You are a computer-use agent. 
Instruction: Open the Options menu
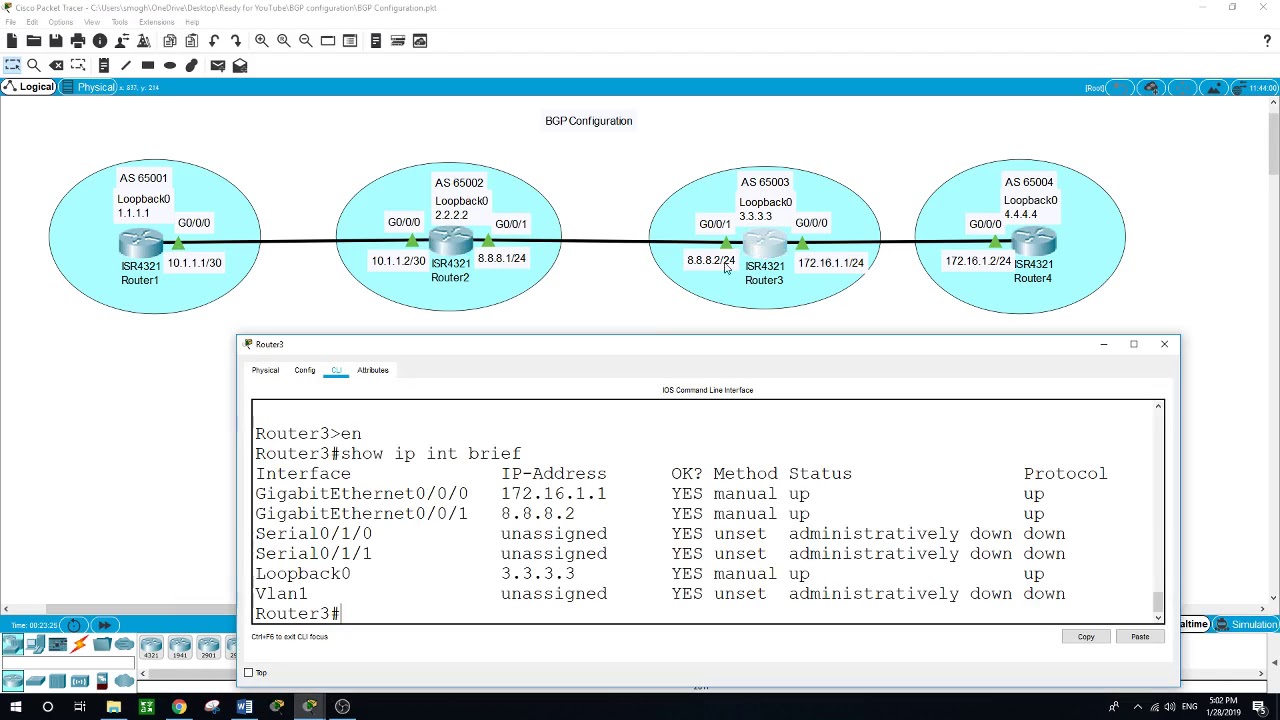tap(61, 22)
